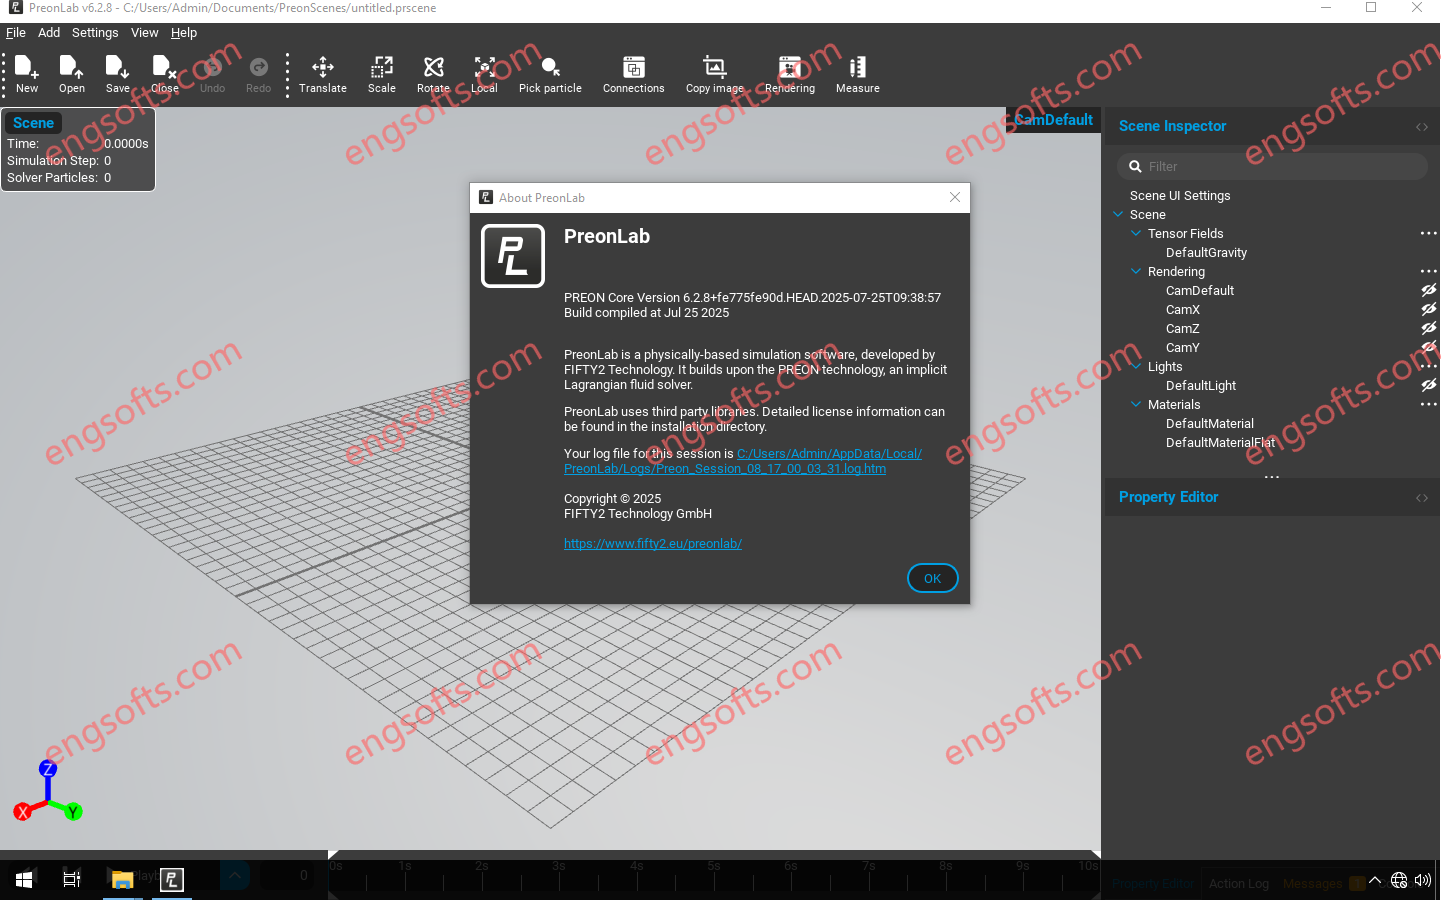The height and width of the screenshot is (901, 1441).
Task: Open Tensor Fields options (three dots)
Action: tap(1428, 234)
